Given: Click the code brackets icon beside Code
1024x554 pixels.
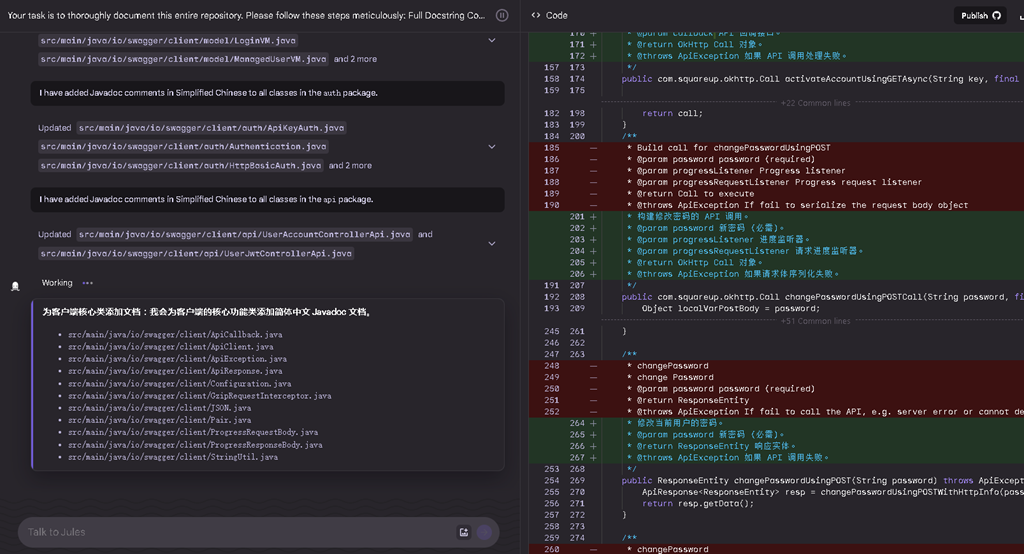Looking at the screenshot, I should [536, 15].
